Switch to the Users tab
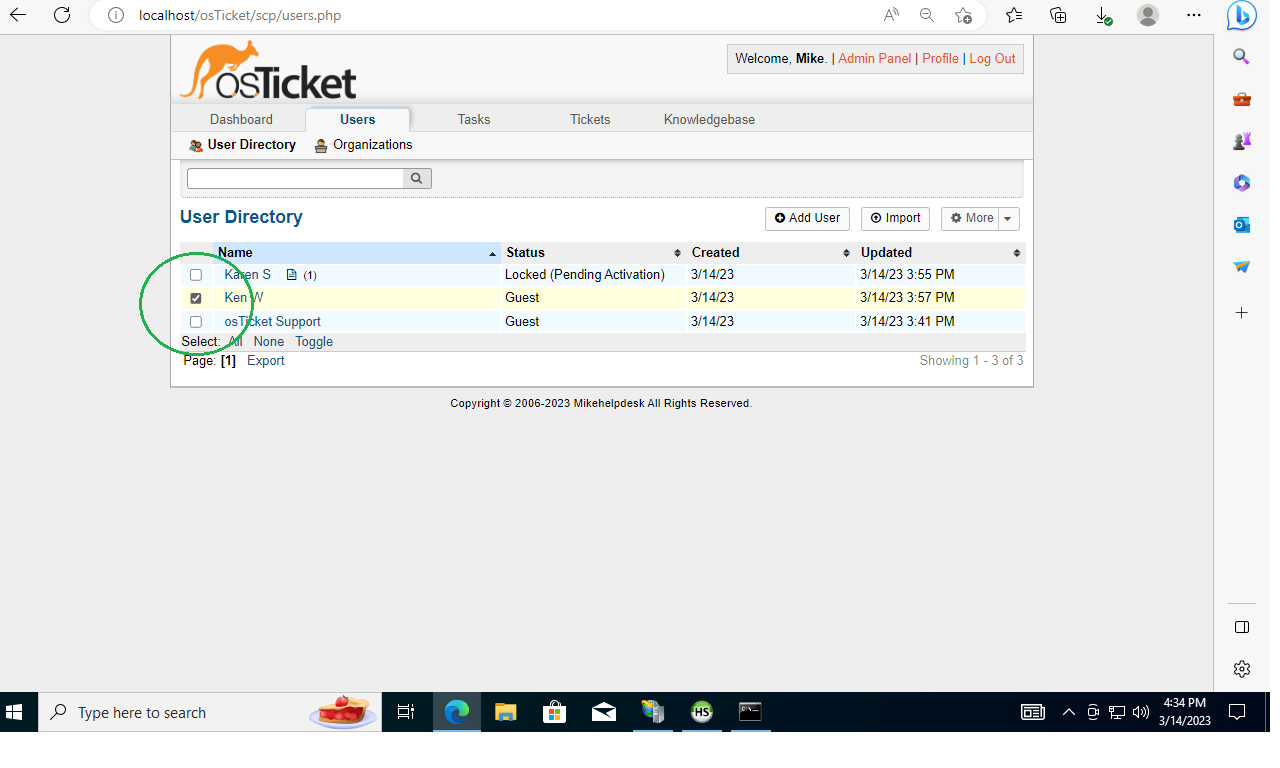This screenshot has width=1280, height=768. point(358,119)
